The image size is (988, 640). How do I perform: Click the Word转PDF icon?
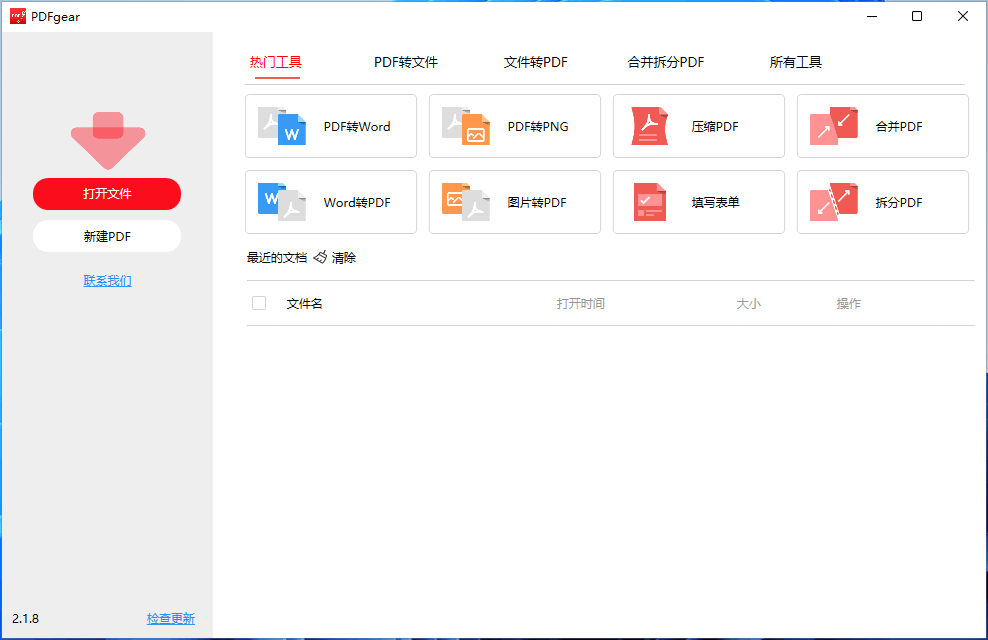tap(282, 202)
